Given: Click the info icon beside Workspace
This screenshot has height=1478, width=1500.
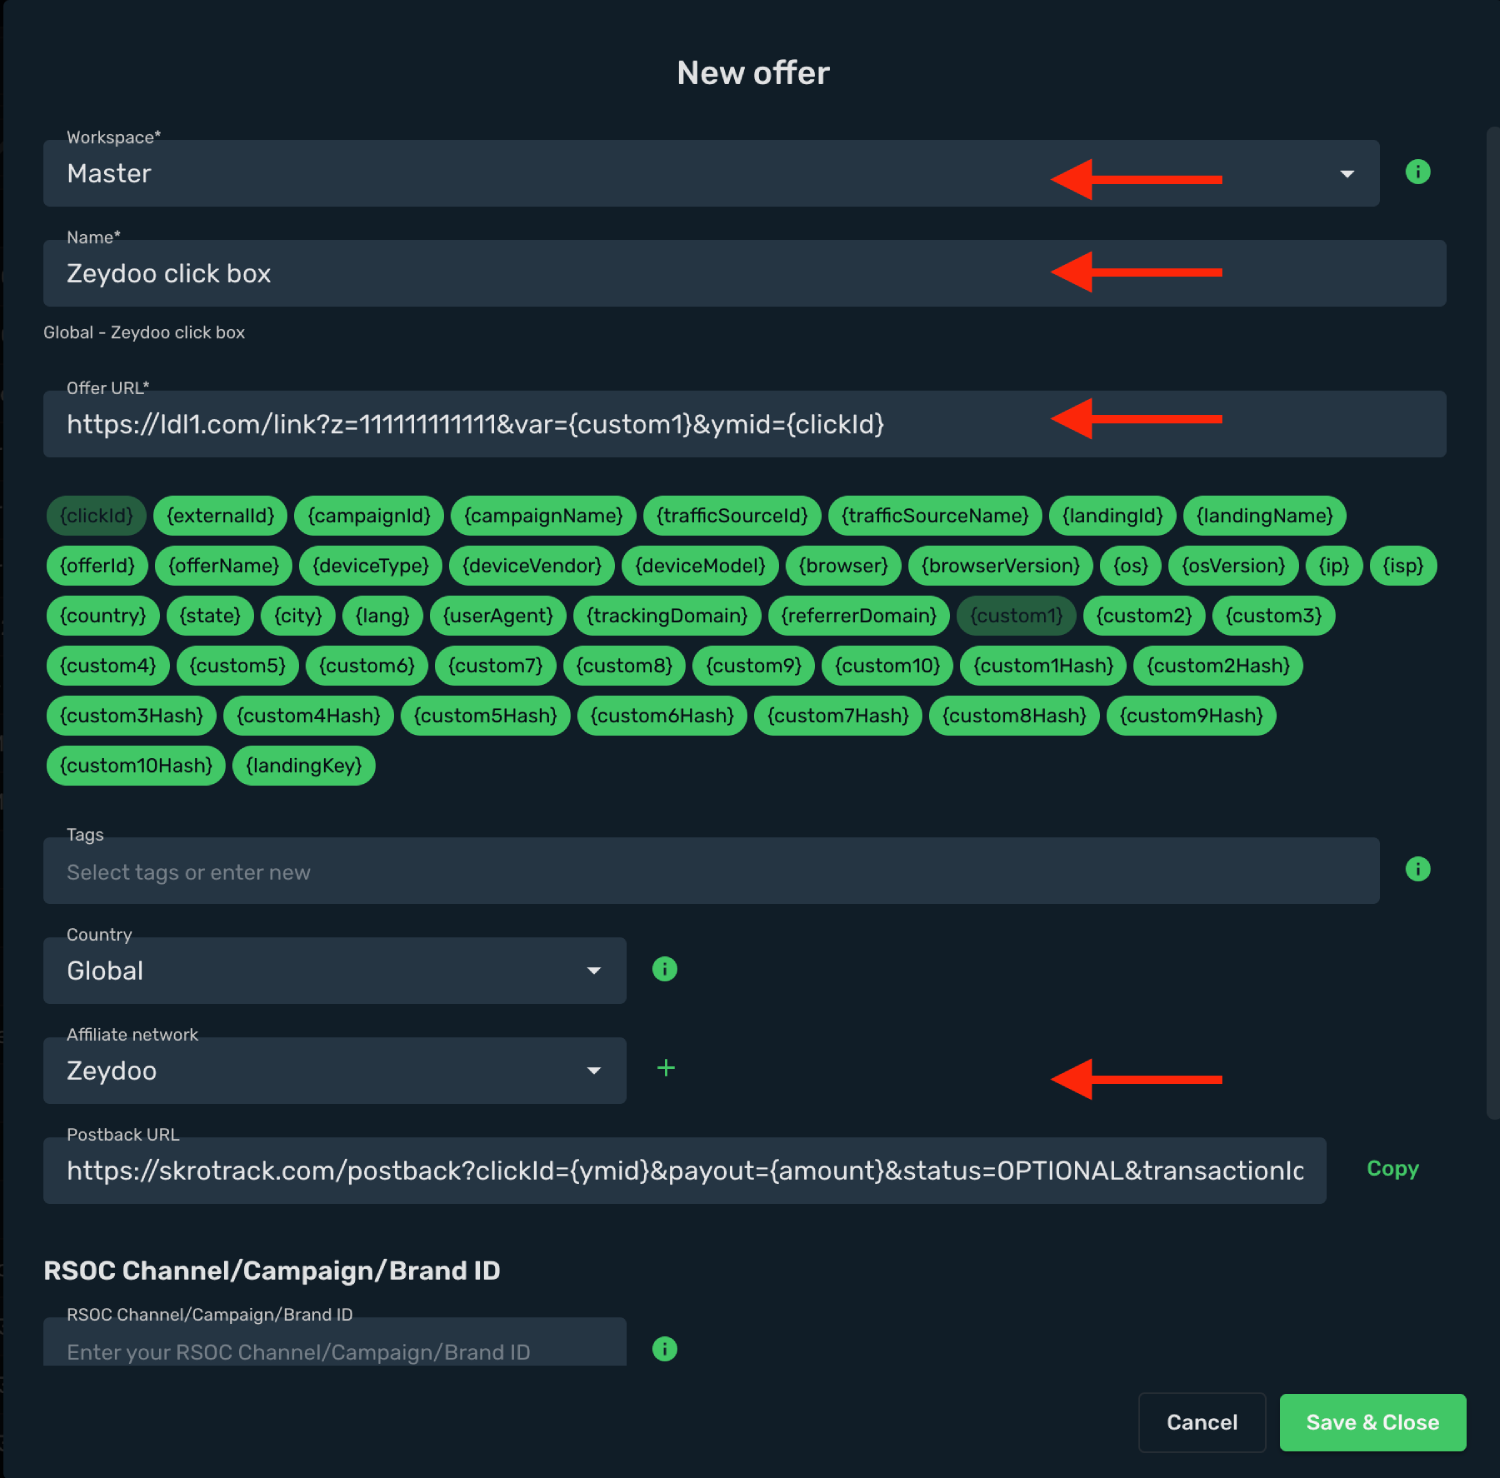Looking at the screenshot, I should coord(1417,172).
